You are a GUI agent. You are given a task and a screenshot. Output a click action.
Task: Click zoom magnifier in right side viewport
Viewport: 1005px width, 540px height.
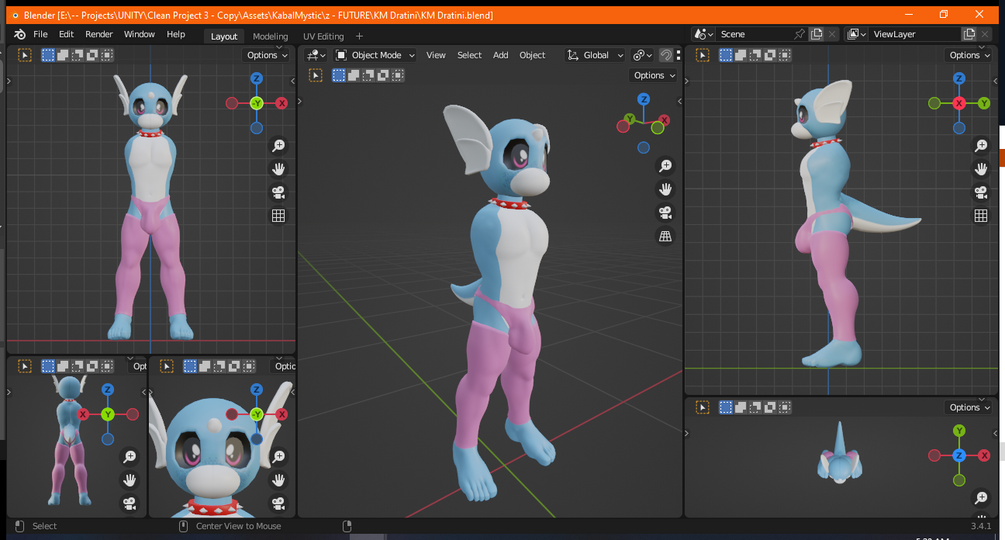(981, 145)
